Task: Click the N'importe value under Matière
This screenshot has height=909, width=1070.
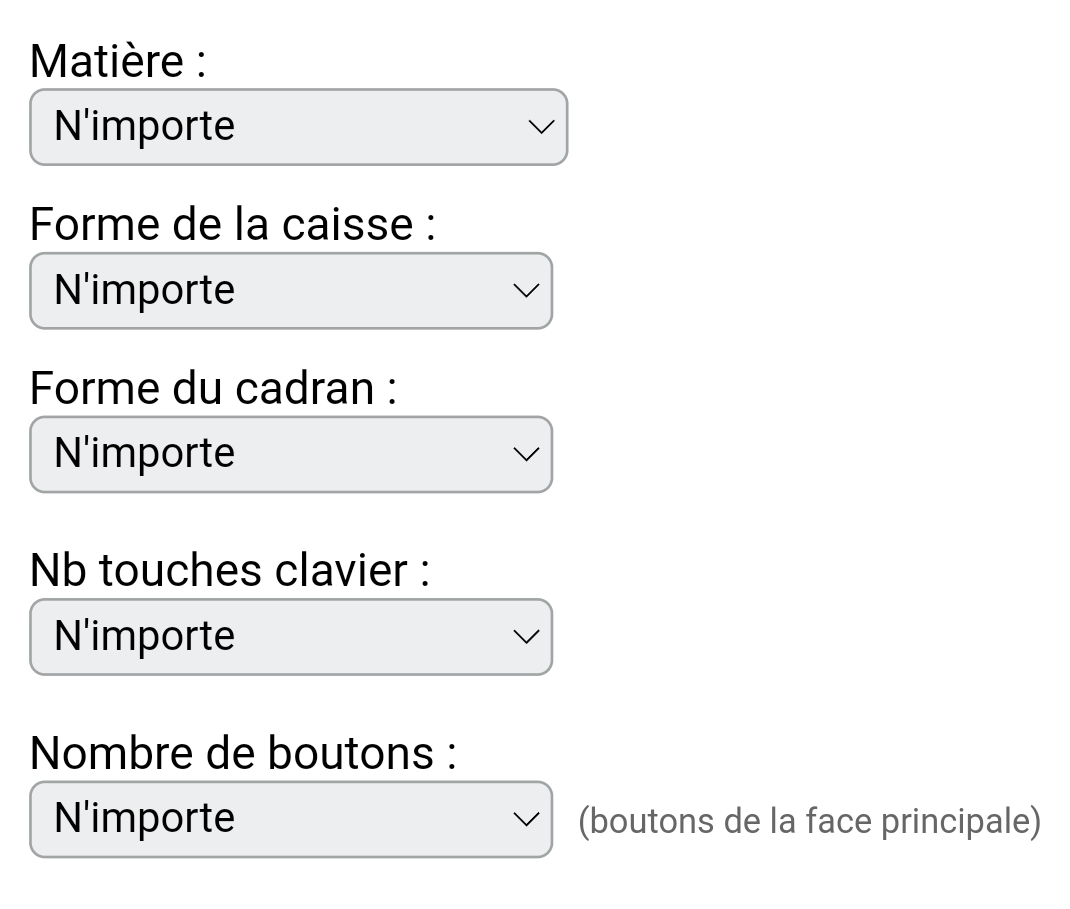Action: click(144, 127)
